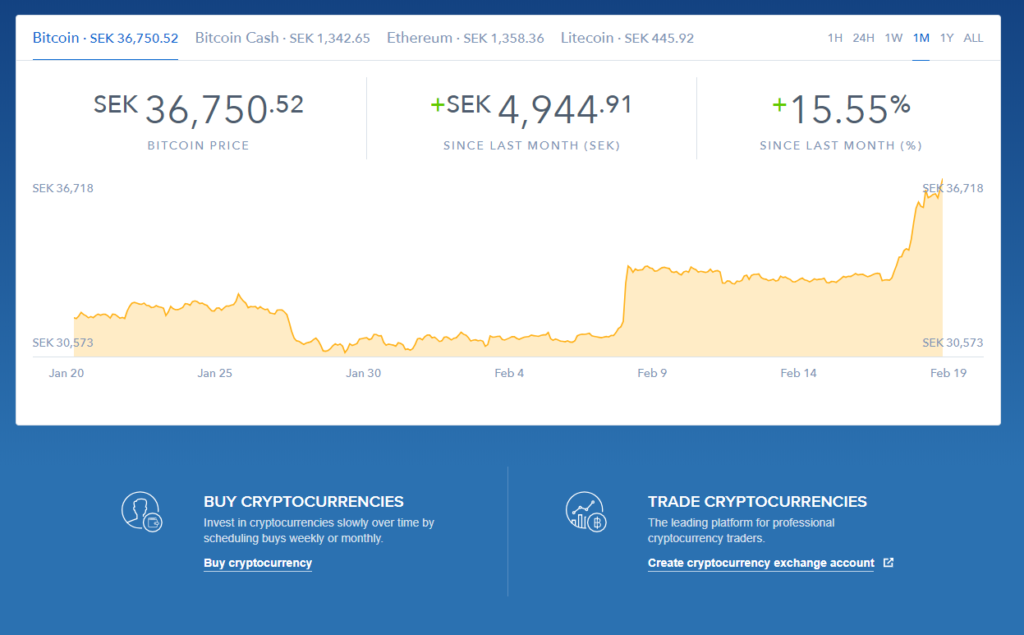
Task: Display ALL price history
Action: (x=973, y=37)
